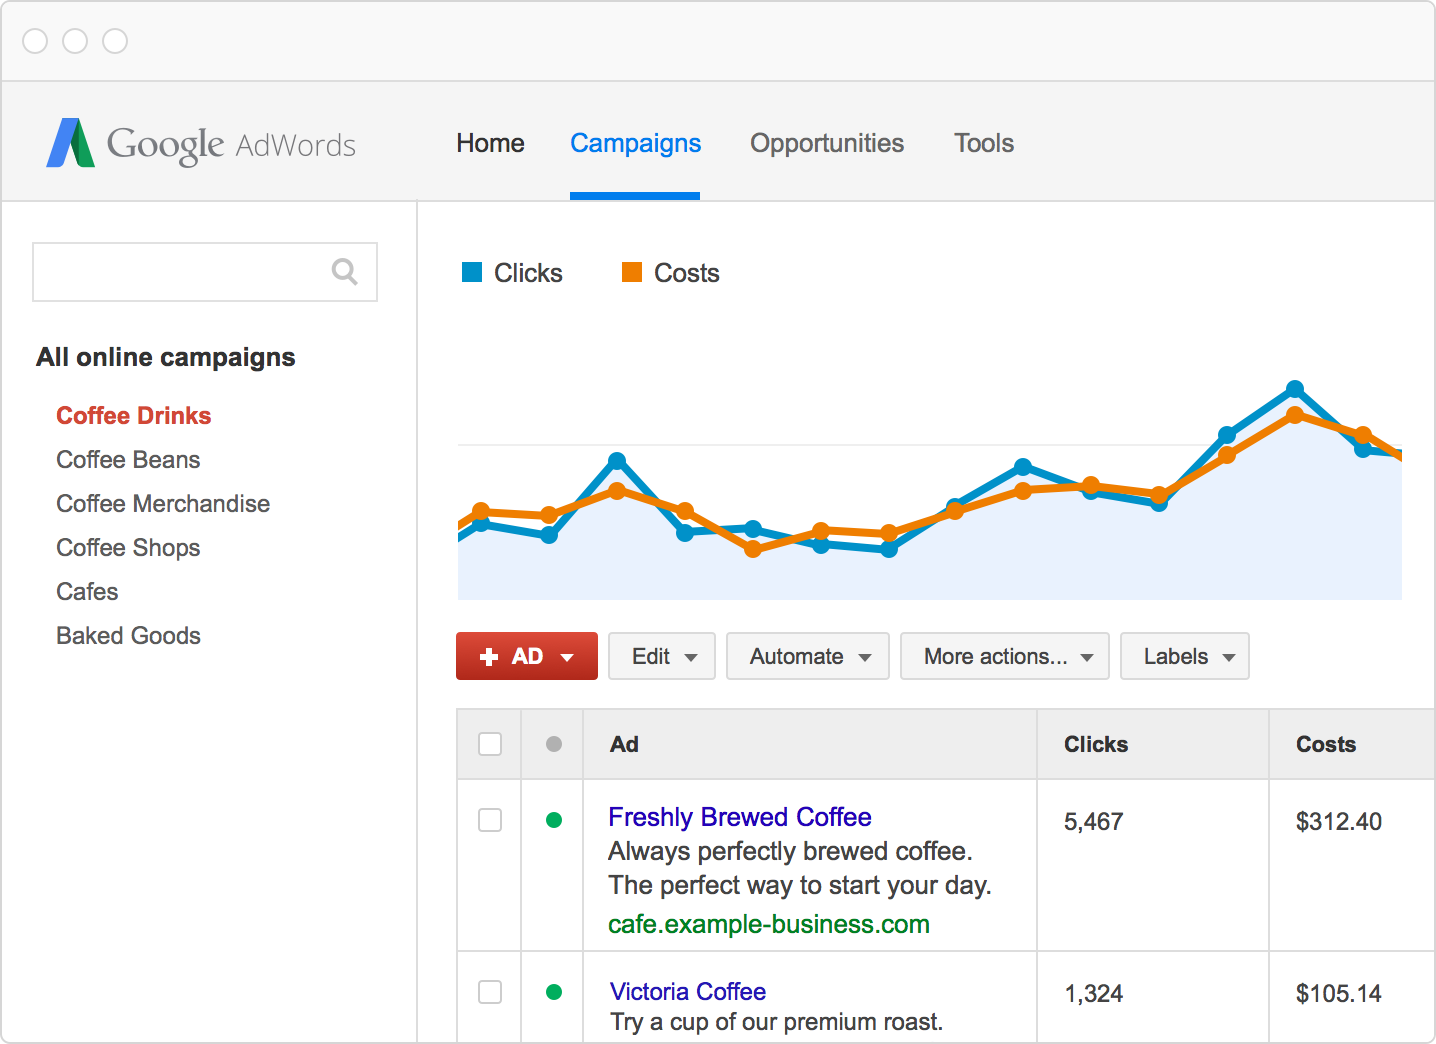Sort by the Clicks column header
The height and width of the screenshot is (1044, 1436).
[x=1096, y=744]
